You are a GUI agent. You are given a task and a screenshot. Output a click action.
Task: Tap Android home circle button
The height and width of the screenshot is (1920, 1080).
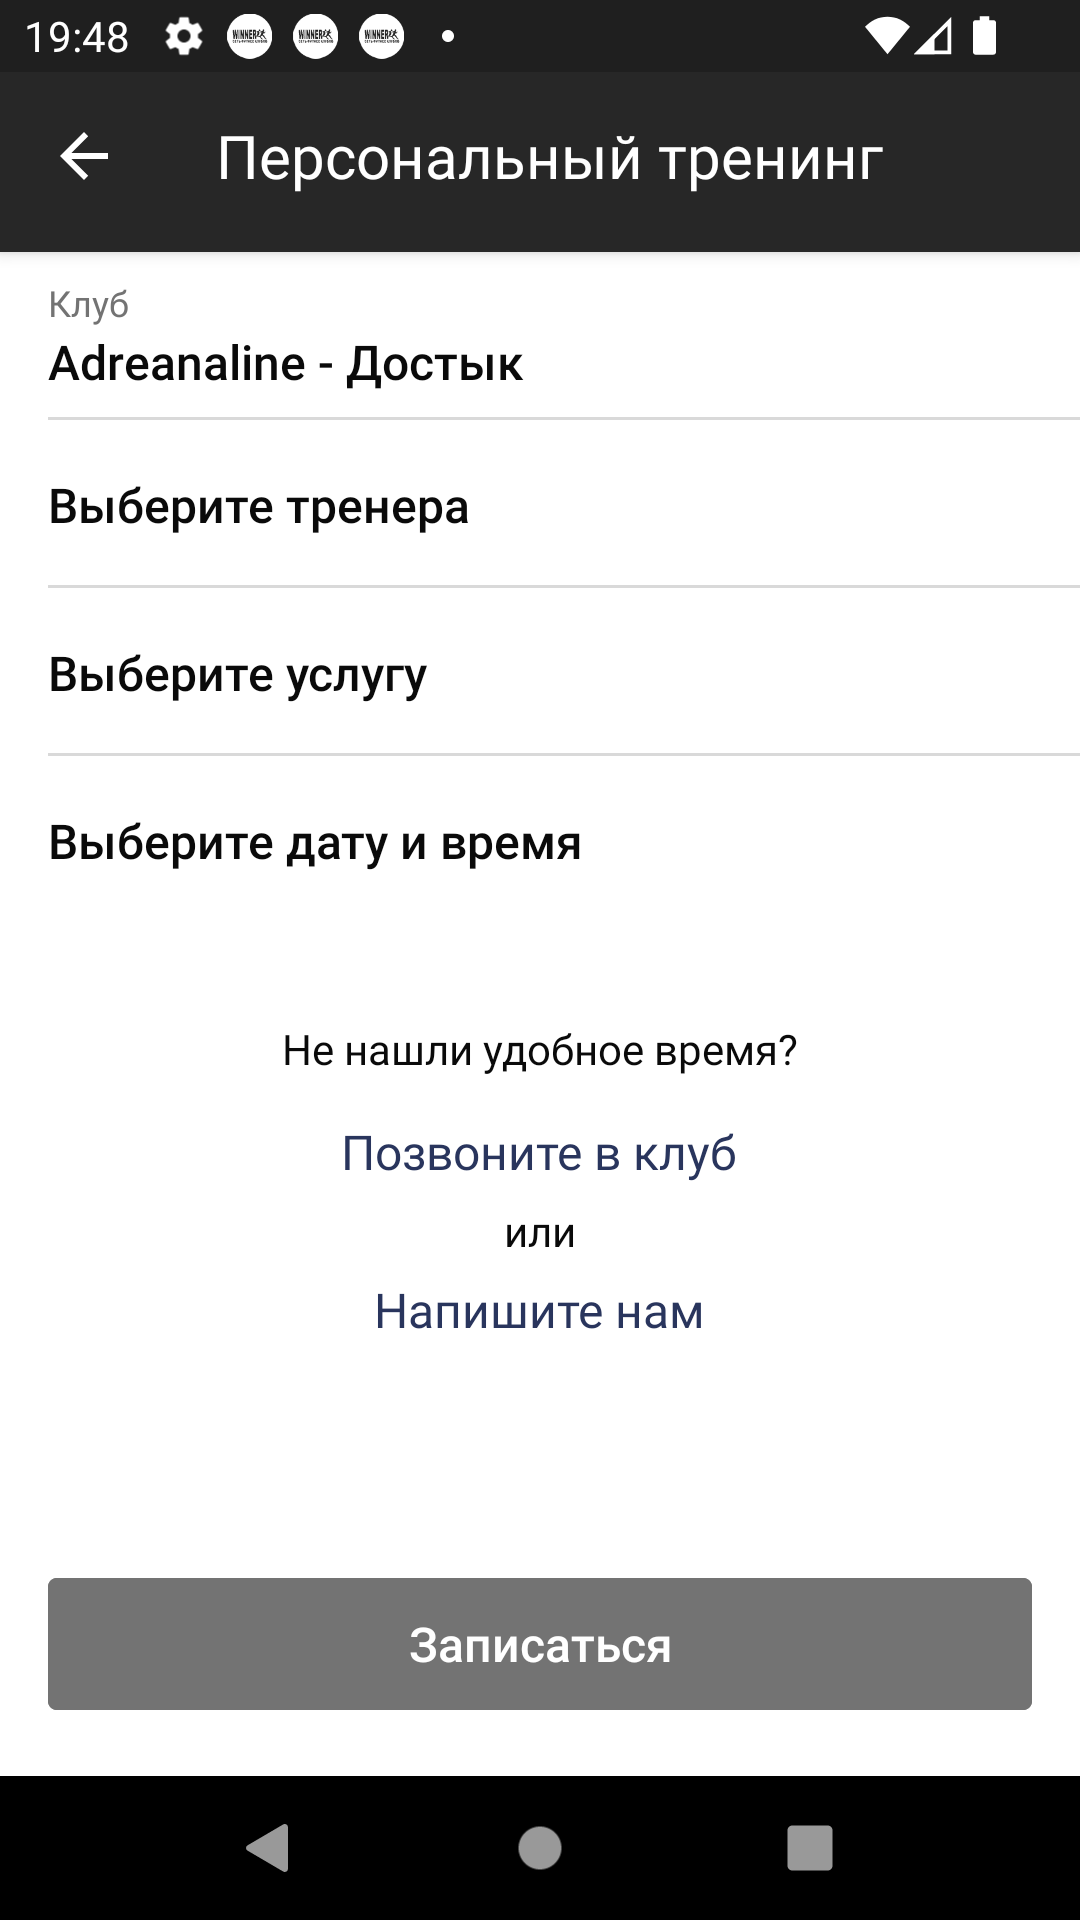[x=540, y=1847]
